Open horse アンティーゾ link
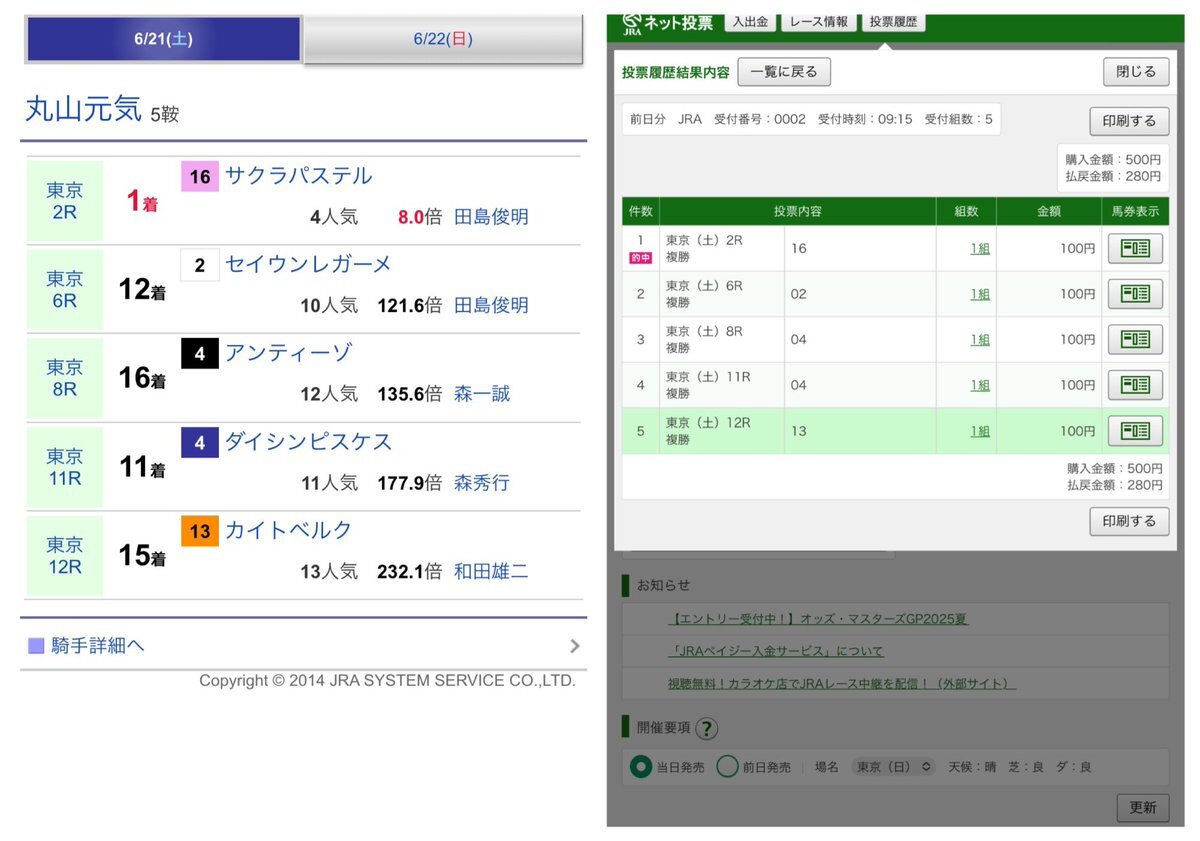 tap(289, 353)
